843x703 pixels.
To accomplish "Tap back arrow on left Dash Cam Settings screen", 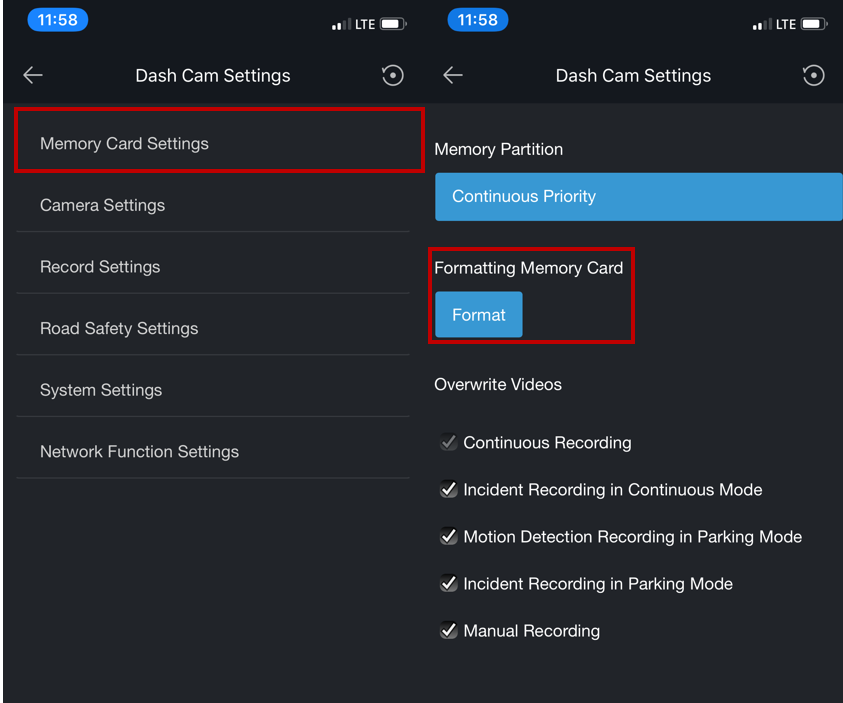I will point(33,75).
